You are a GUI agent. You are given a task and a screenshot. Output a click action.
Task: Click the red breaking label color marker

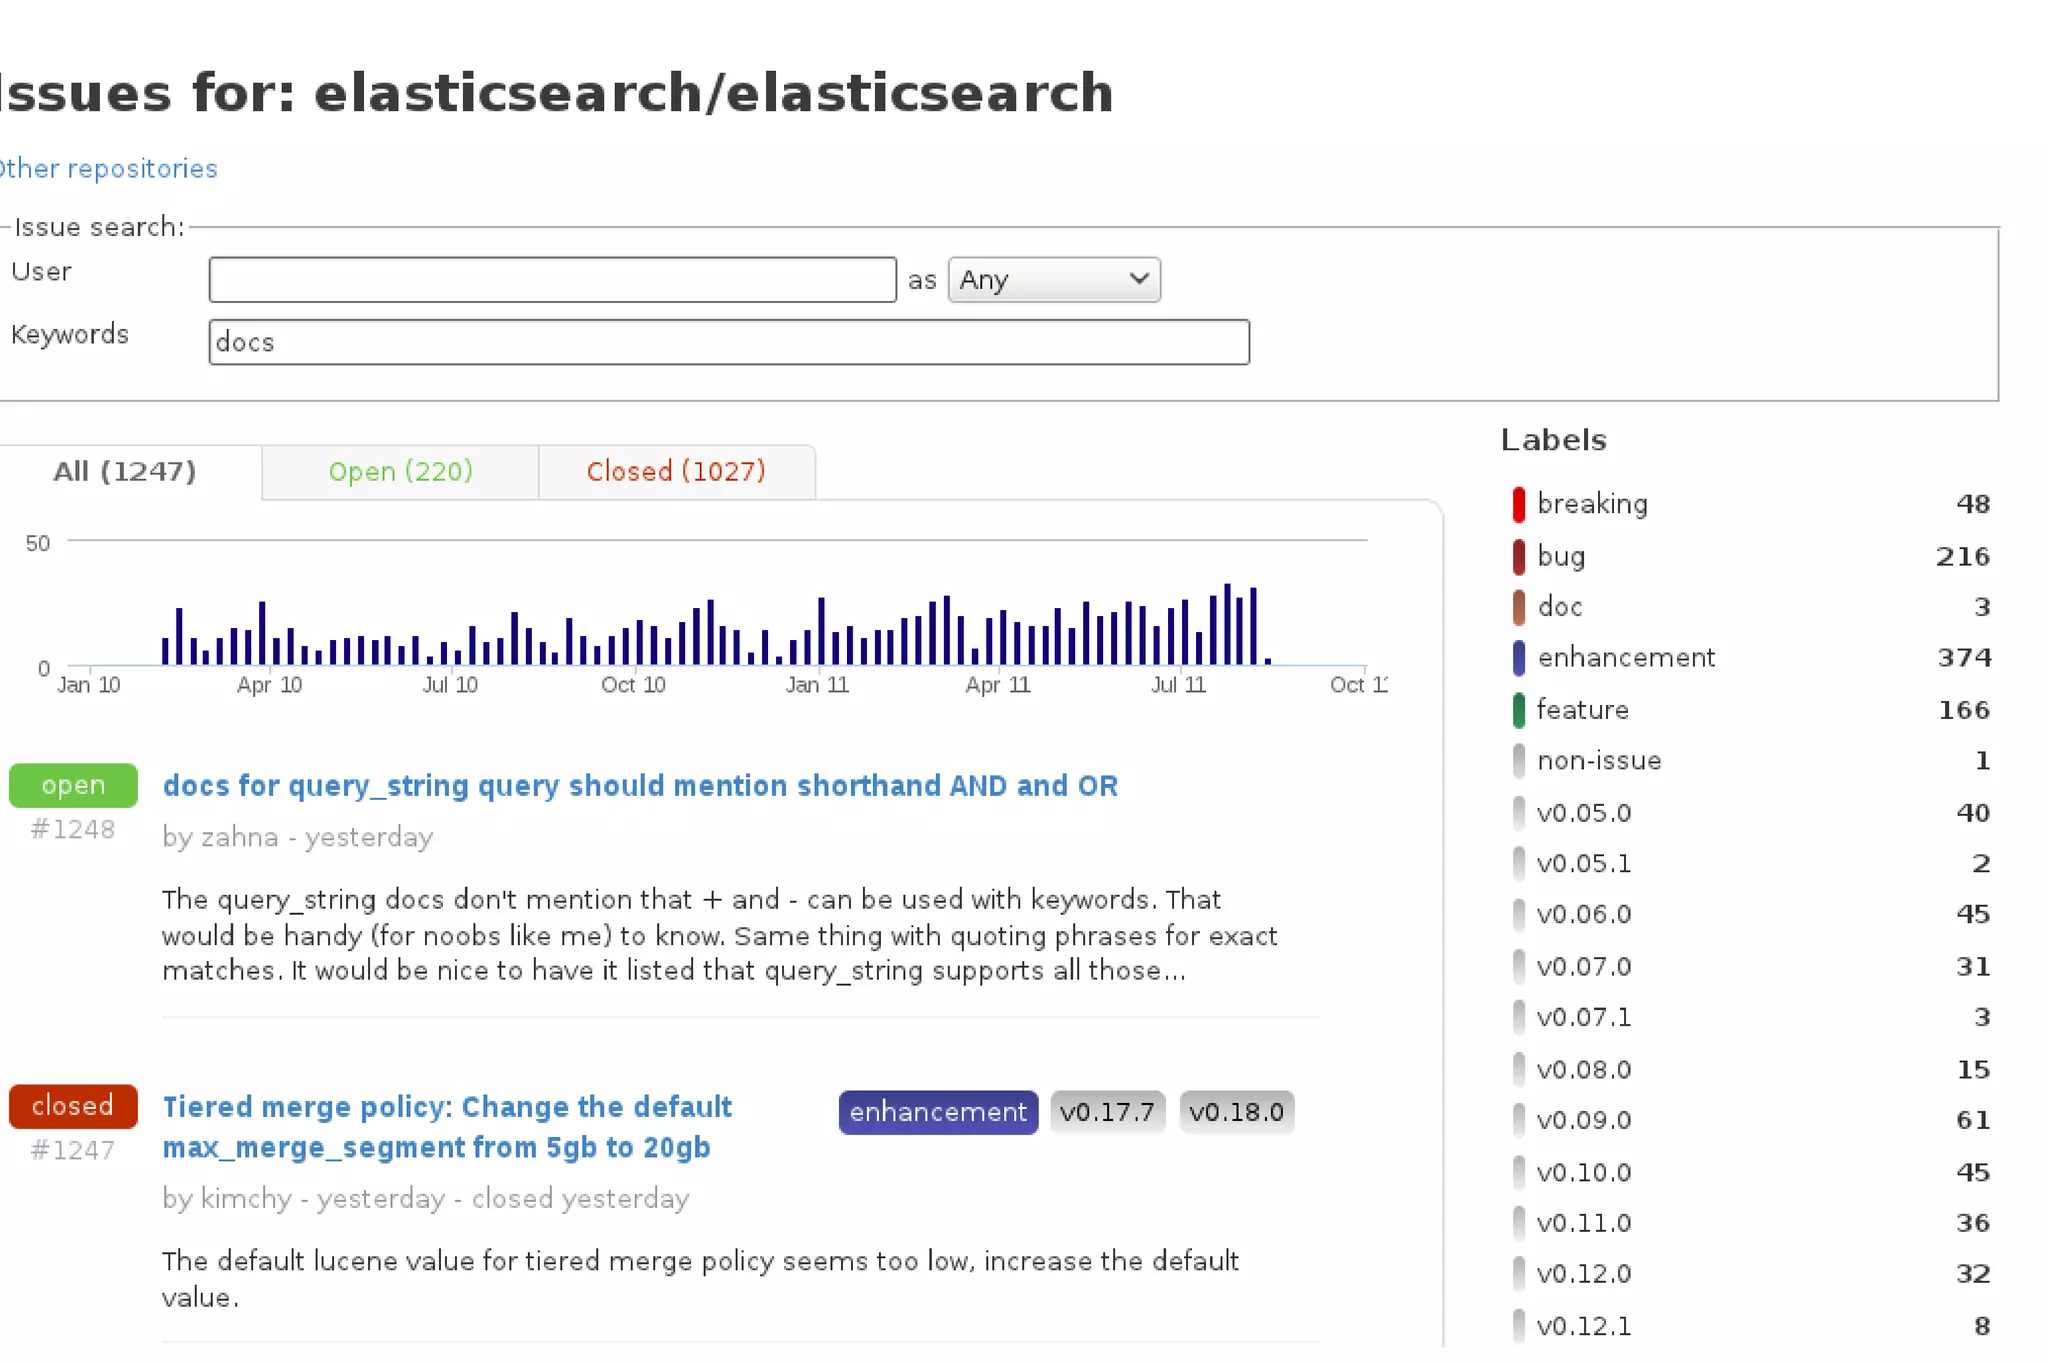click(1518, 504)
